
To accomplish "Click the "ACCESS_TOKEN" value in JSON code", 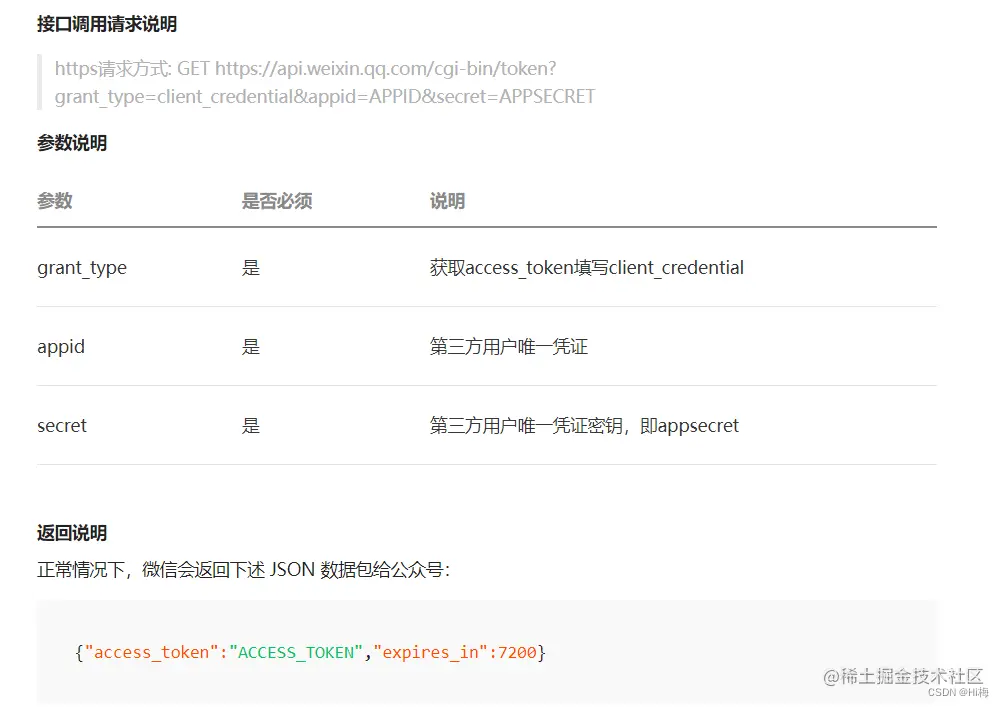I will click(296, 653).
